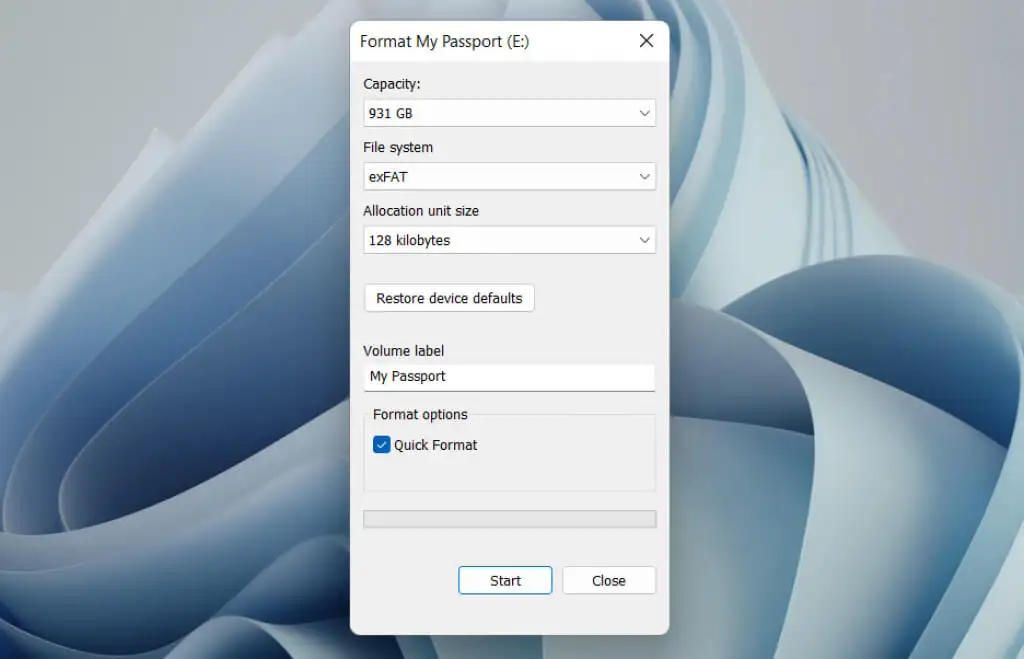Close the Format My Passport dialog
The image size is (1024, 659).
[646, 41]
